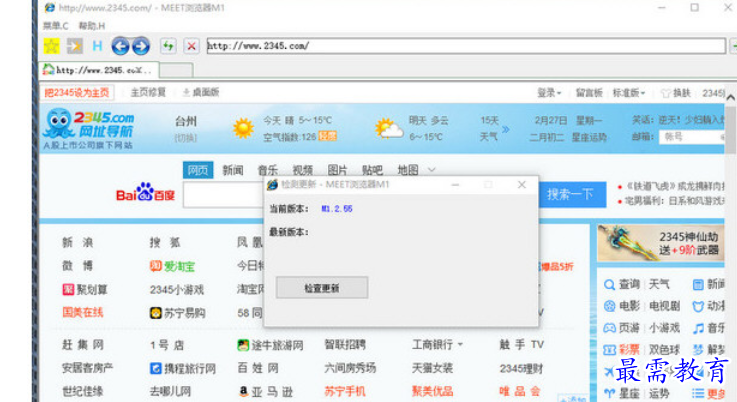
Task: Select the 网页 search tab
Action: click(x=198, y=170)
